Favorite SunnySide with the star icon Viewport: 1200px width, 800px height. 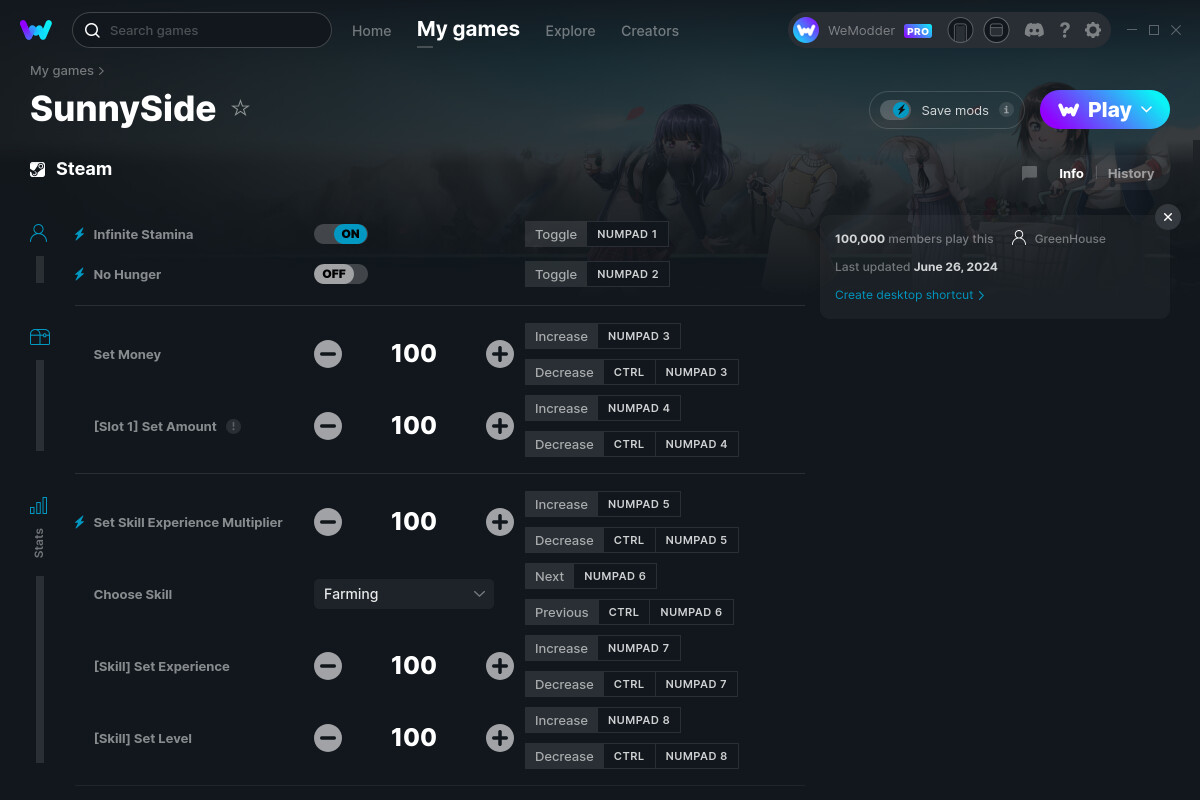pyautogui.click(x=240, y=109)
